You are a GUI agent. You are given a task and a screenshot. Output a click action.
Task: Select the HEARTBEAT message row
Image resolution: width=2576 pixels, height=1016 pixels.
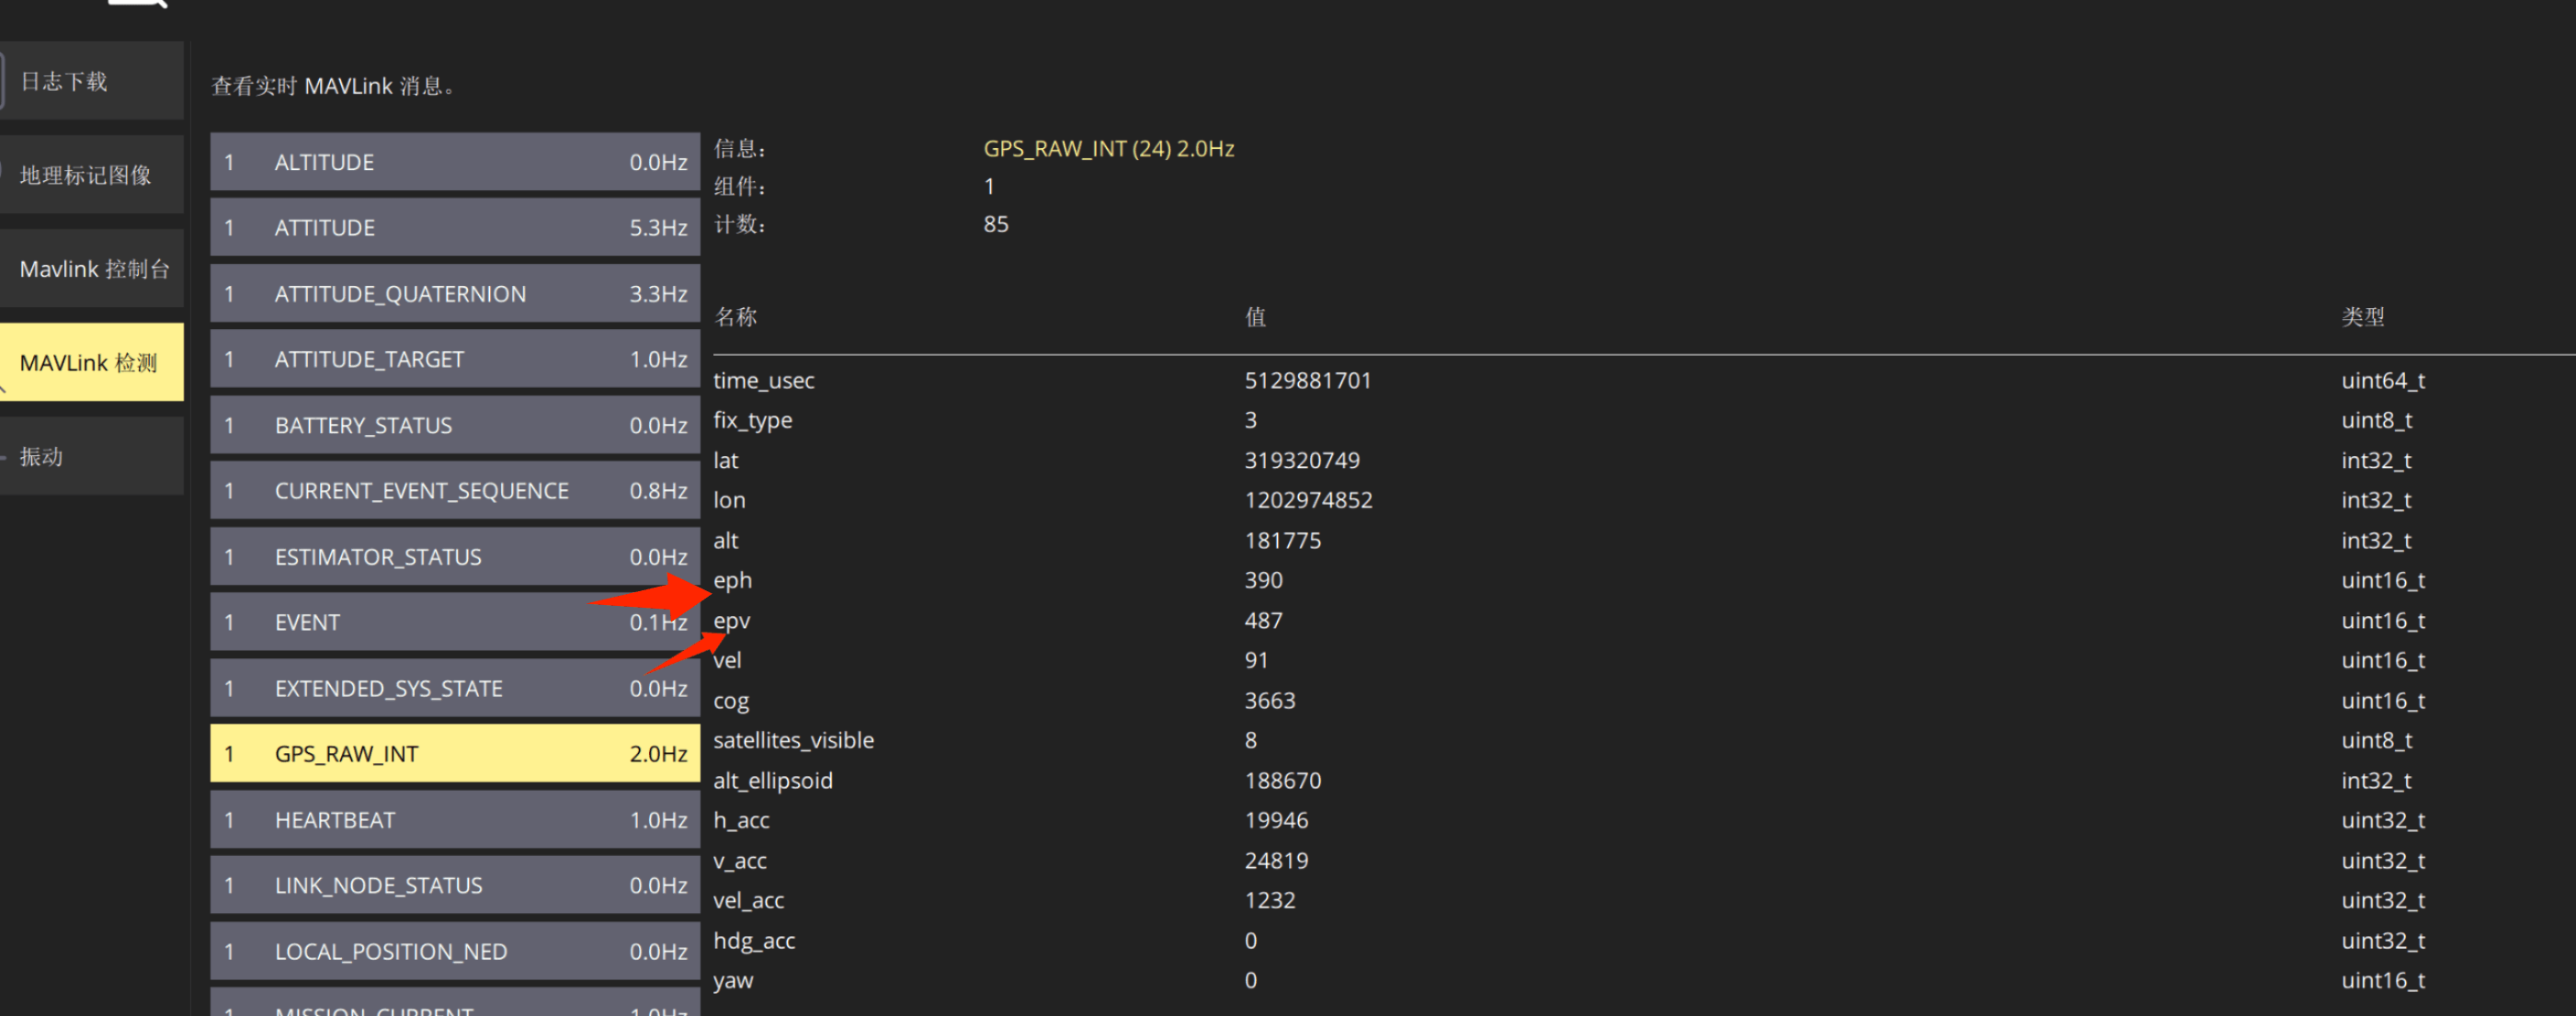tap(454, 819)
